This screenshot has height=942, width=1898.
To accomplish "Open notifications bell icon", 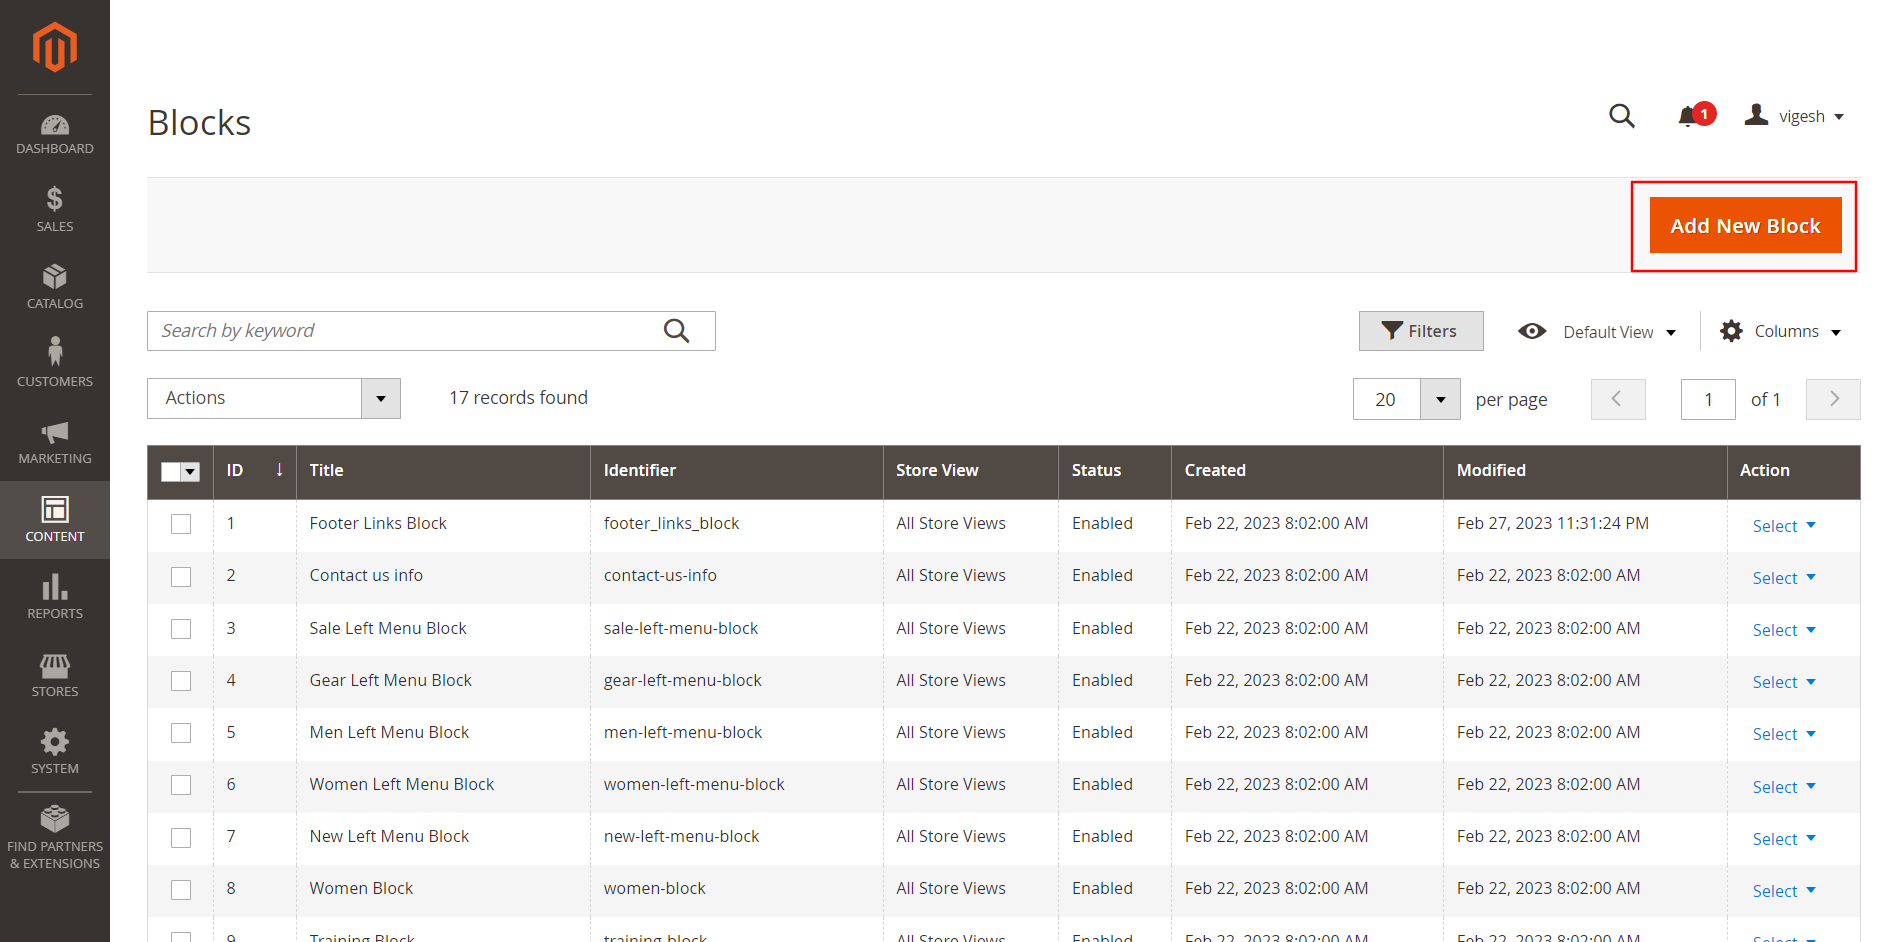I will [1689, 116].
